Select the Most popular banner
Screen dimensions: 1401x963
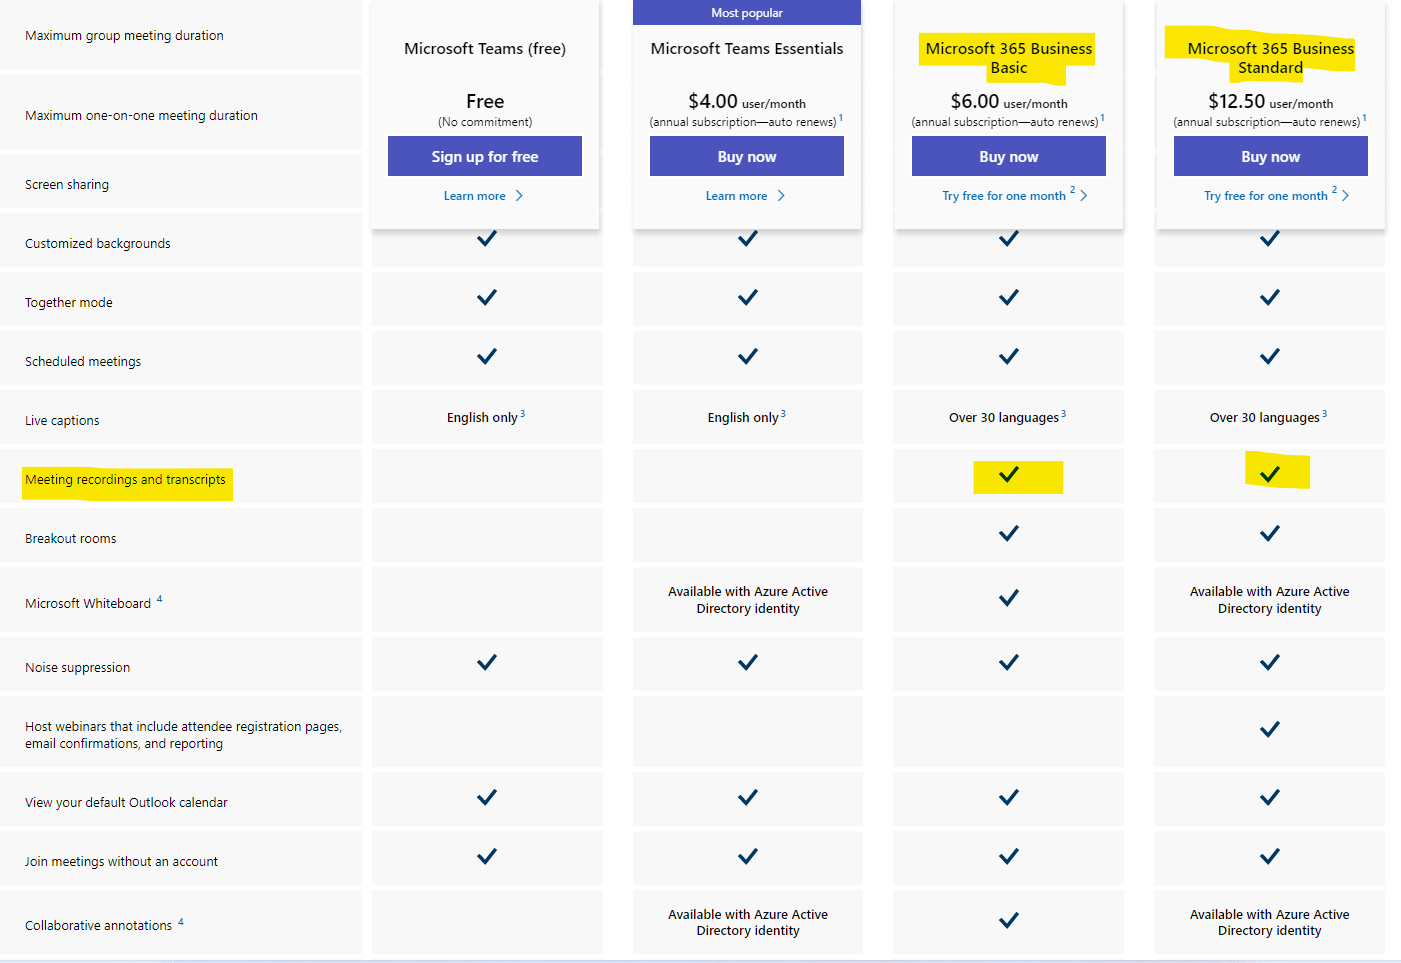pos(747,12)
